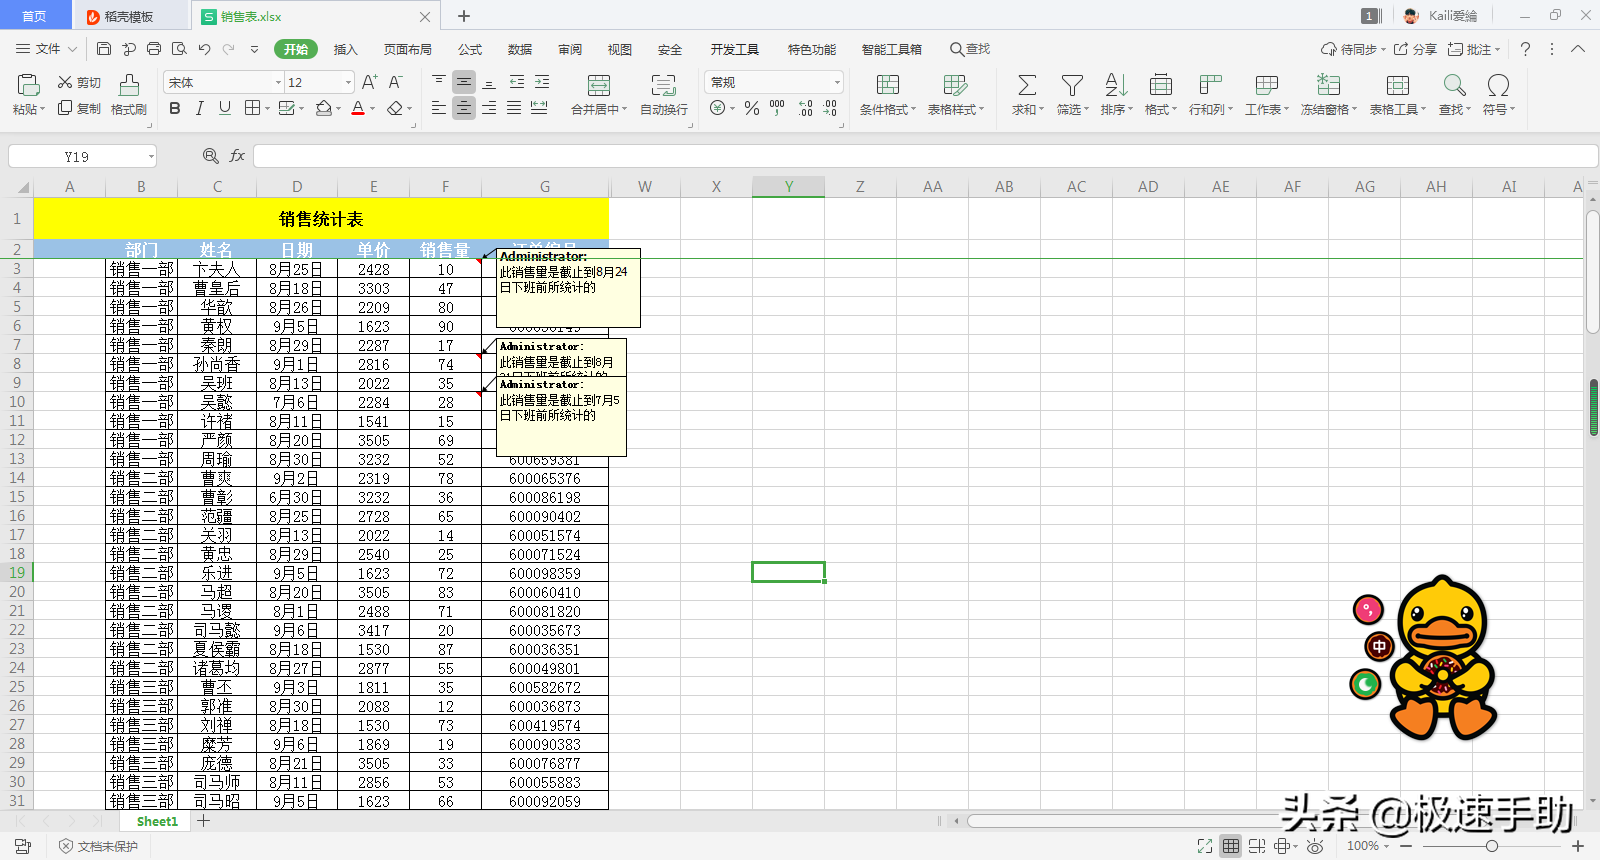
Task: Click the fill color bucket swatch
Action: point(323,108)
